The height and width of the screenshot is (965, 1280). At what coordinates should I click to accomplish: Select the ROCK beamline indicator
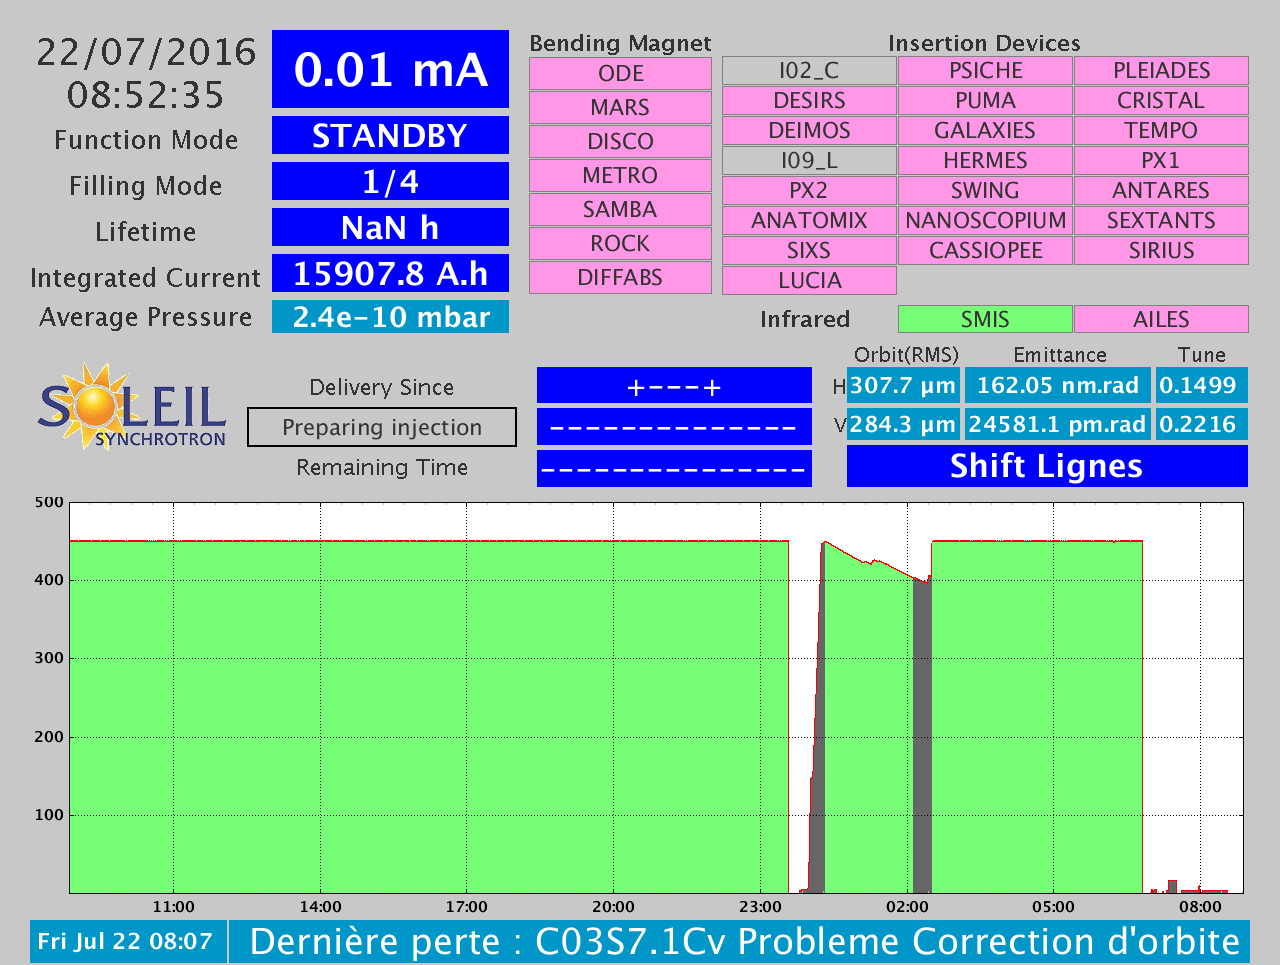tap(620, 244)
